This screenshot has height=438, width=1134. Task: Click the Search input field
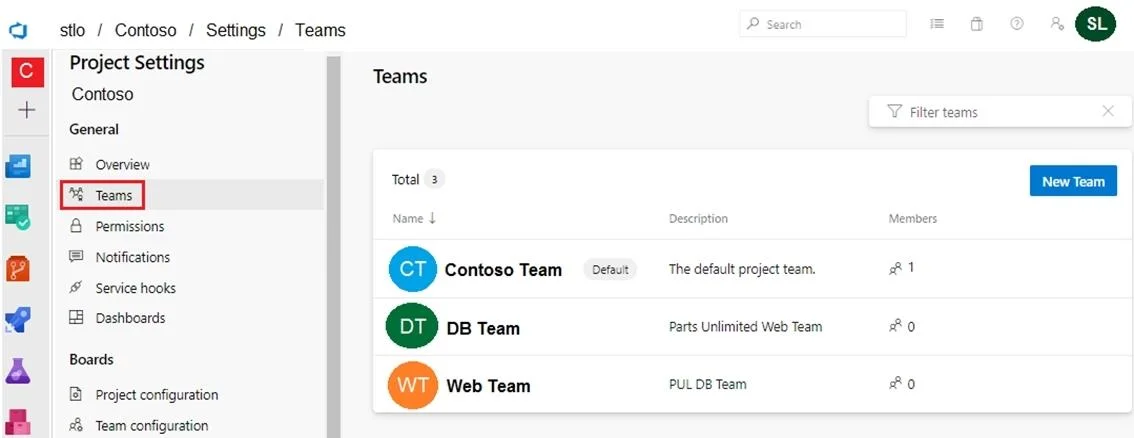822,24
